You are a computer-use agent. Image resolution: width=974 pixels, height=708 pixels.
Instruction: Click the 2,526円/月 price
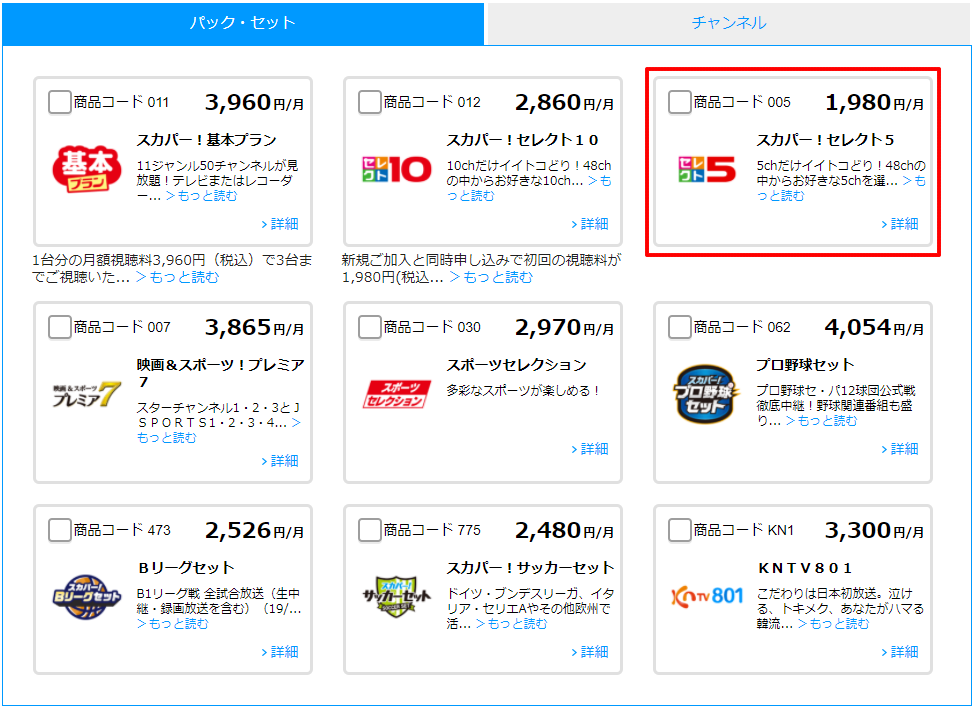tap(255, 530)
